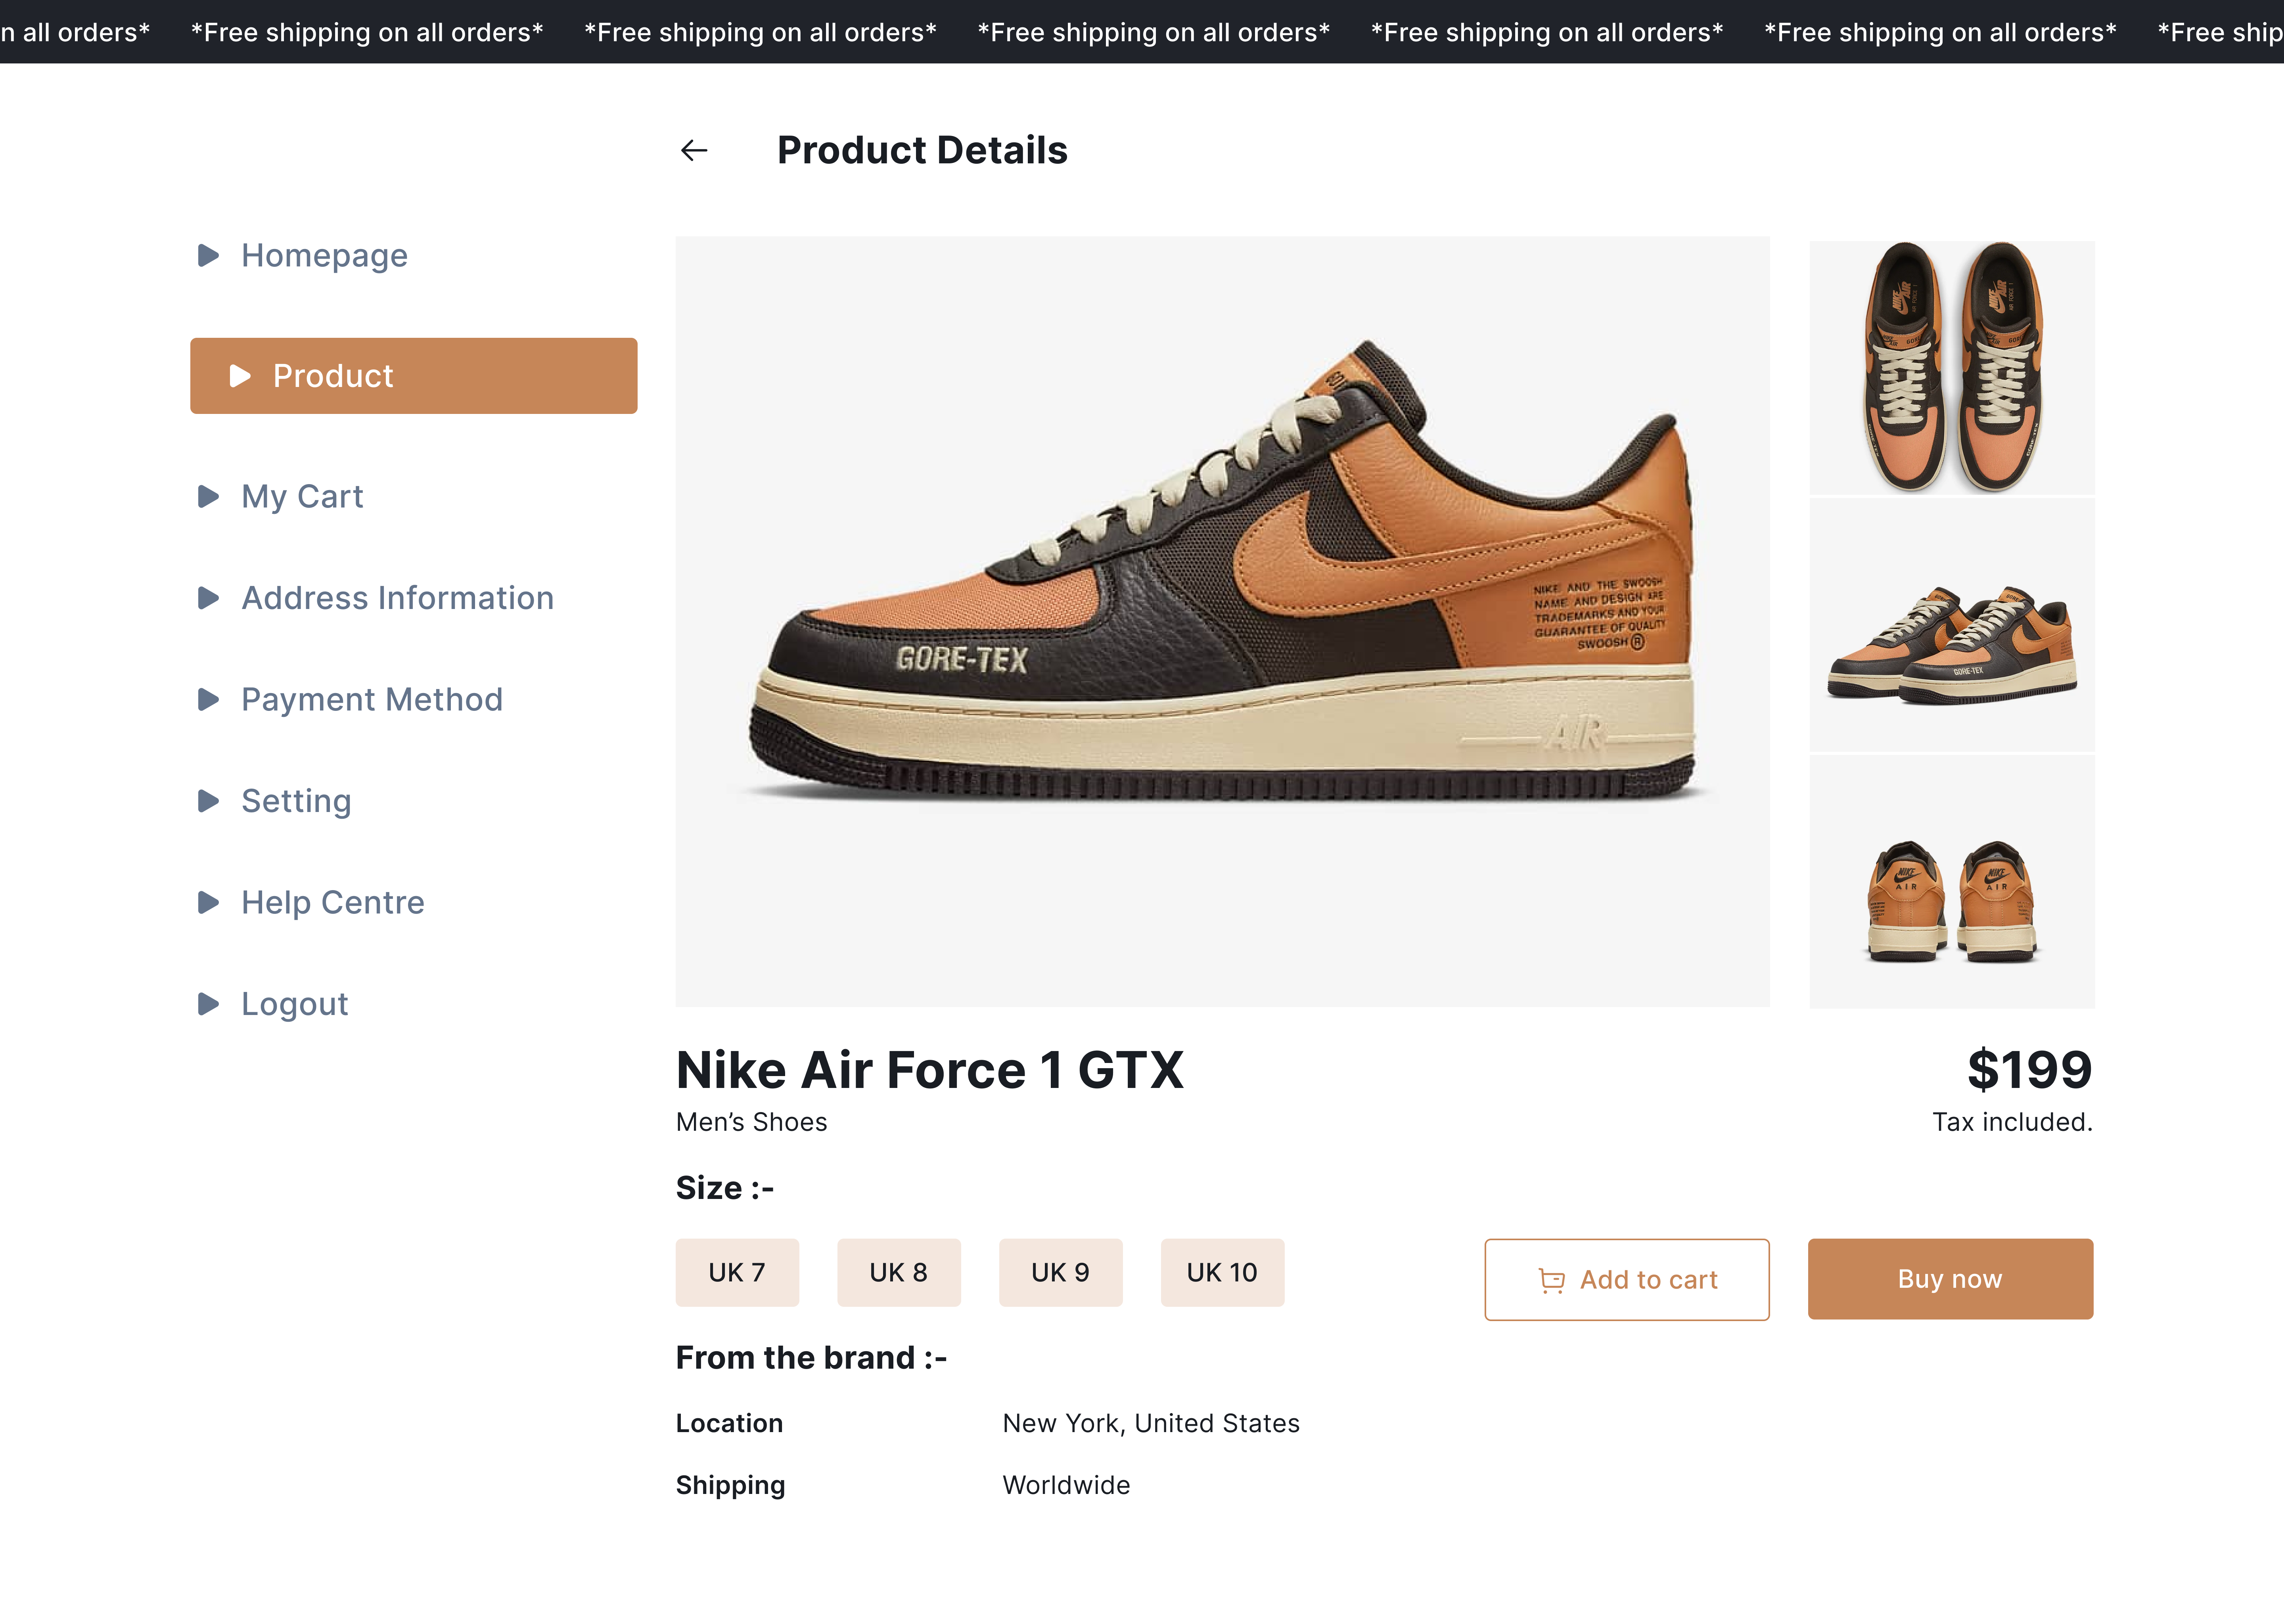Click the triangle icon beside Setting

pos(208,801)
